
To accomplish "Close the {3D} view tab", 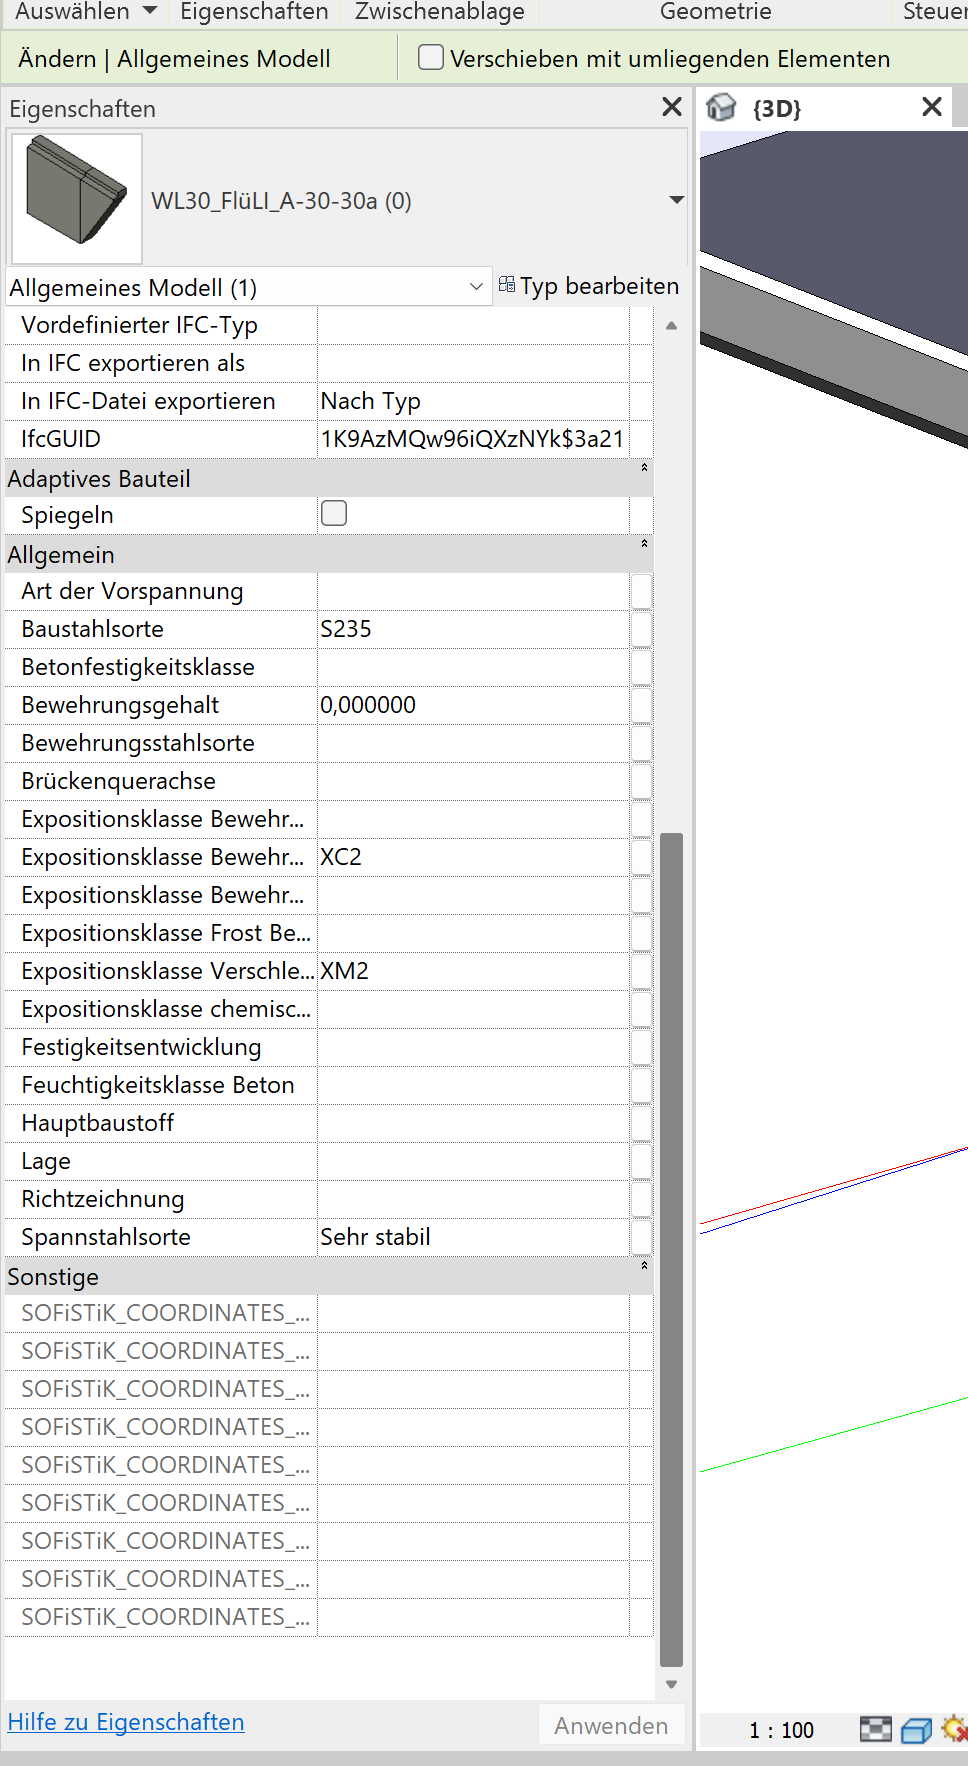I will [932, 107].
